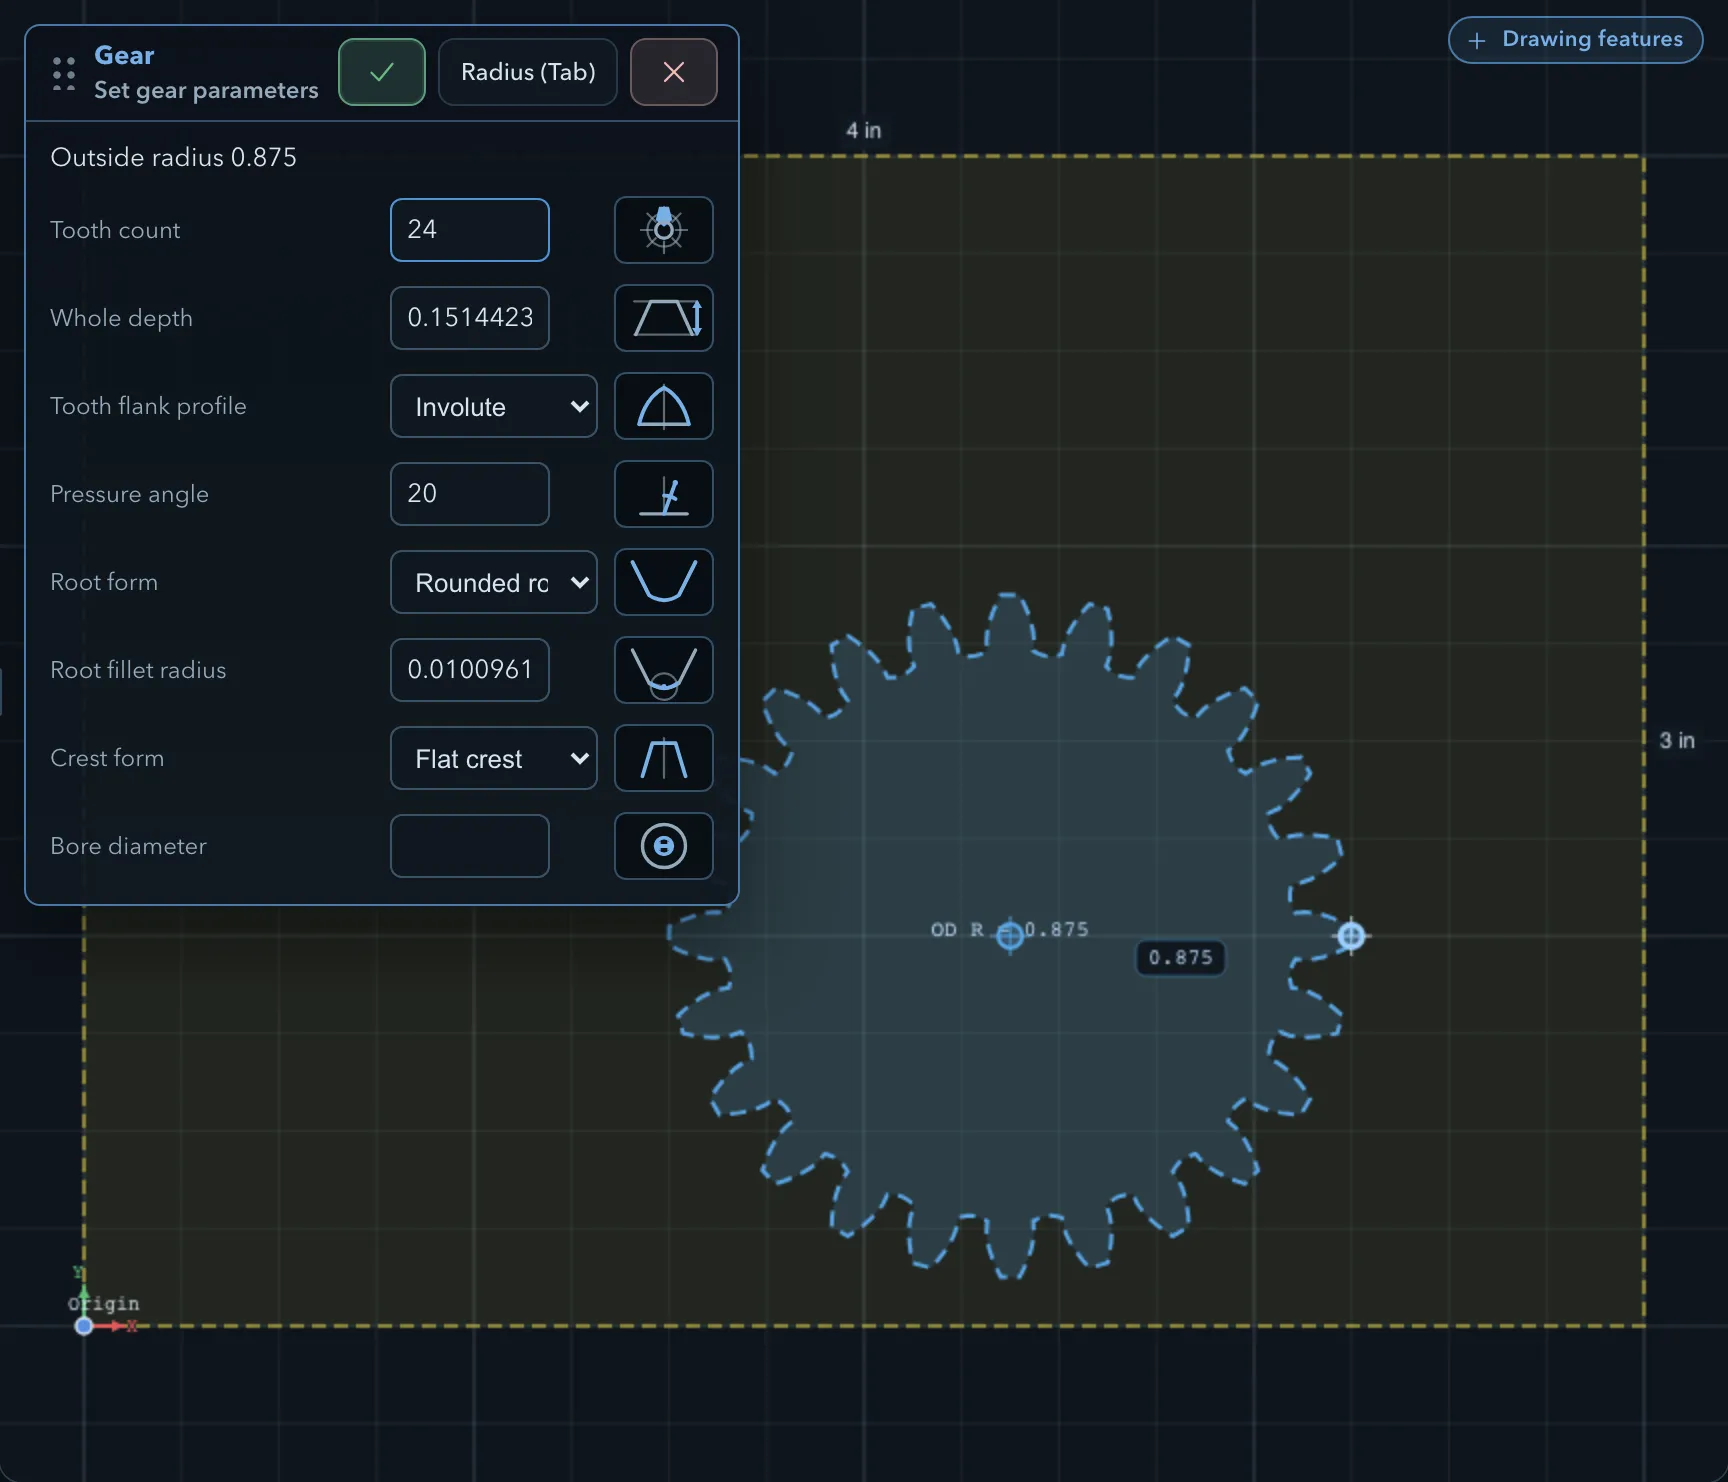Image resolution: width=1728 pixels, height=1482 pixels.
Task: Open the Tooth flank profile Involute dropdown
Action: pyautogui.click(x=494, y=406)
